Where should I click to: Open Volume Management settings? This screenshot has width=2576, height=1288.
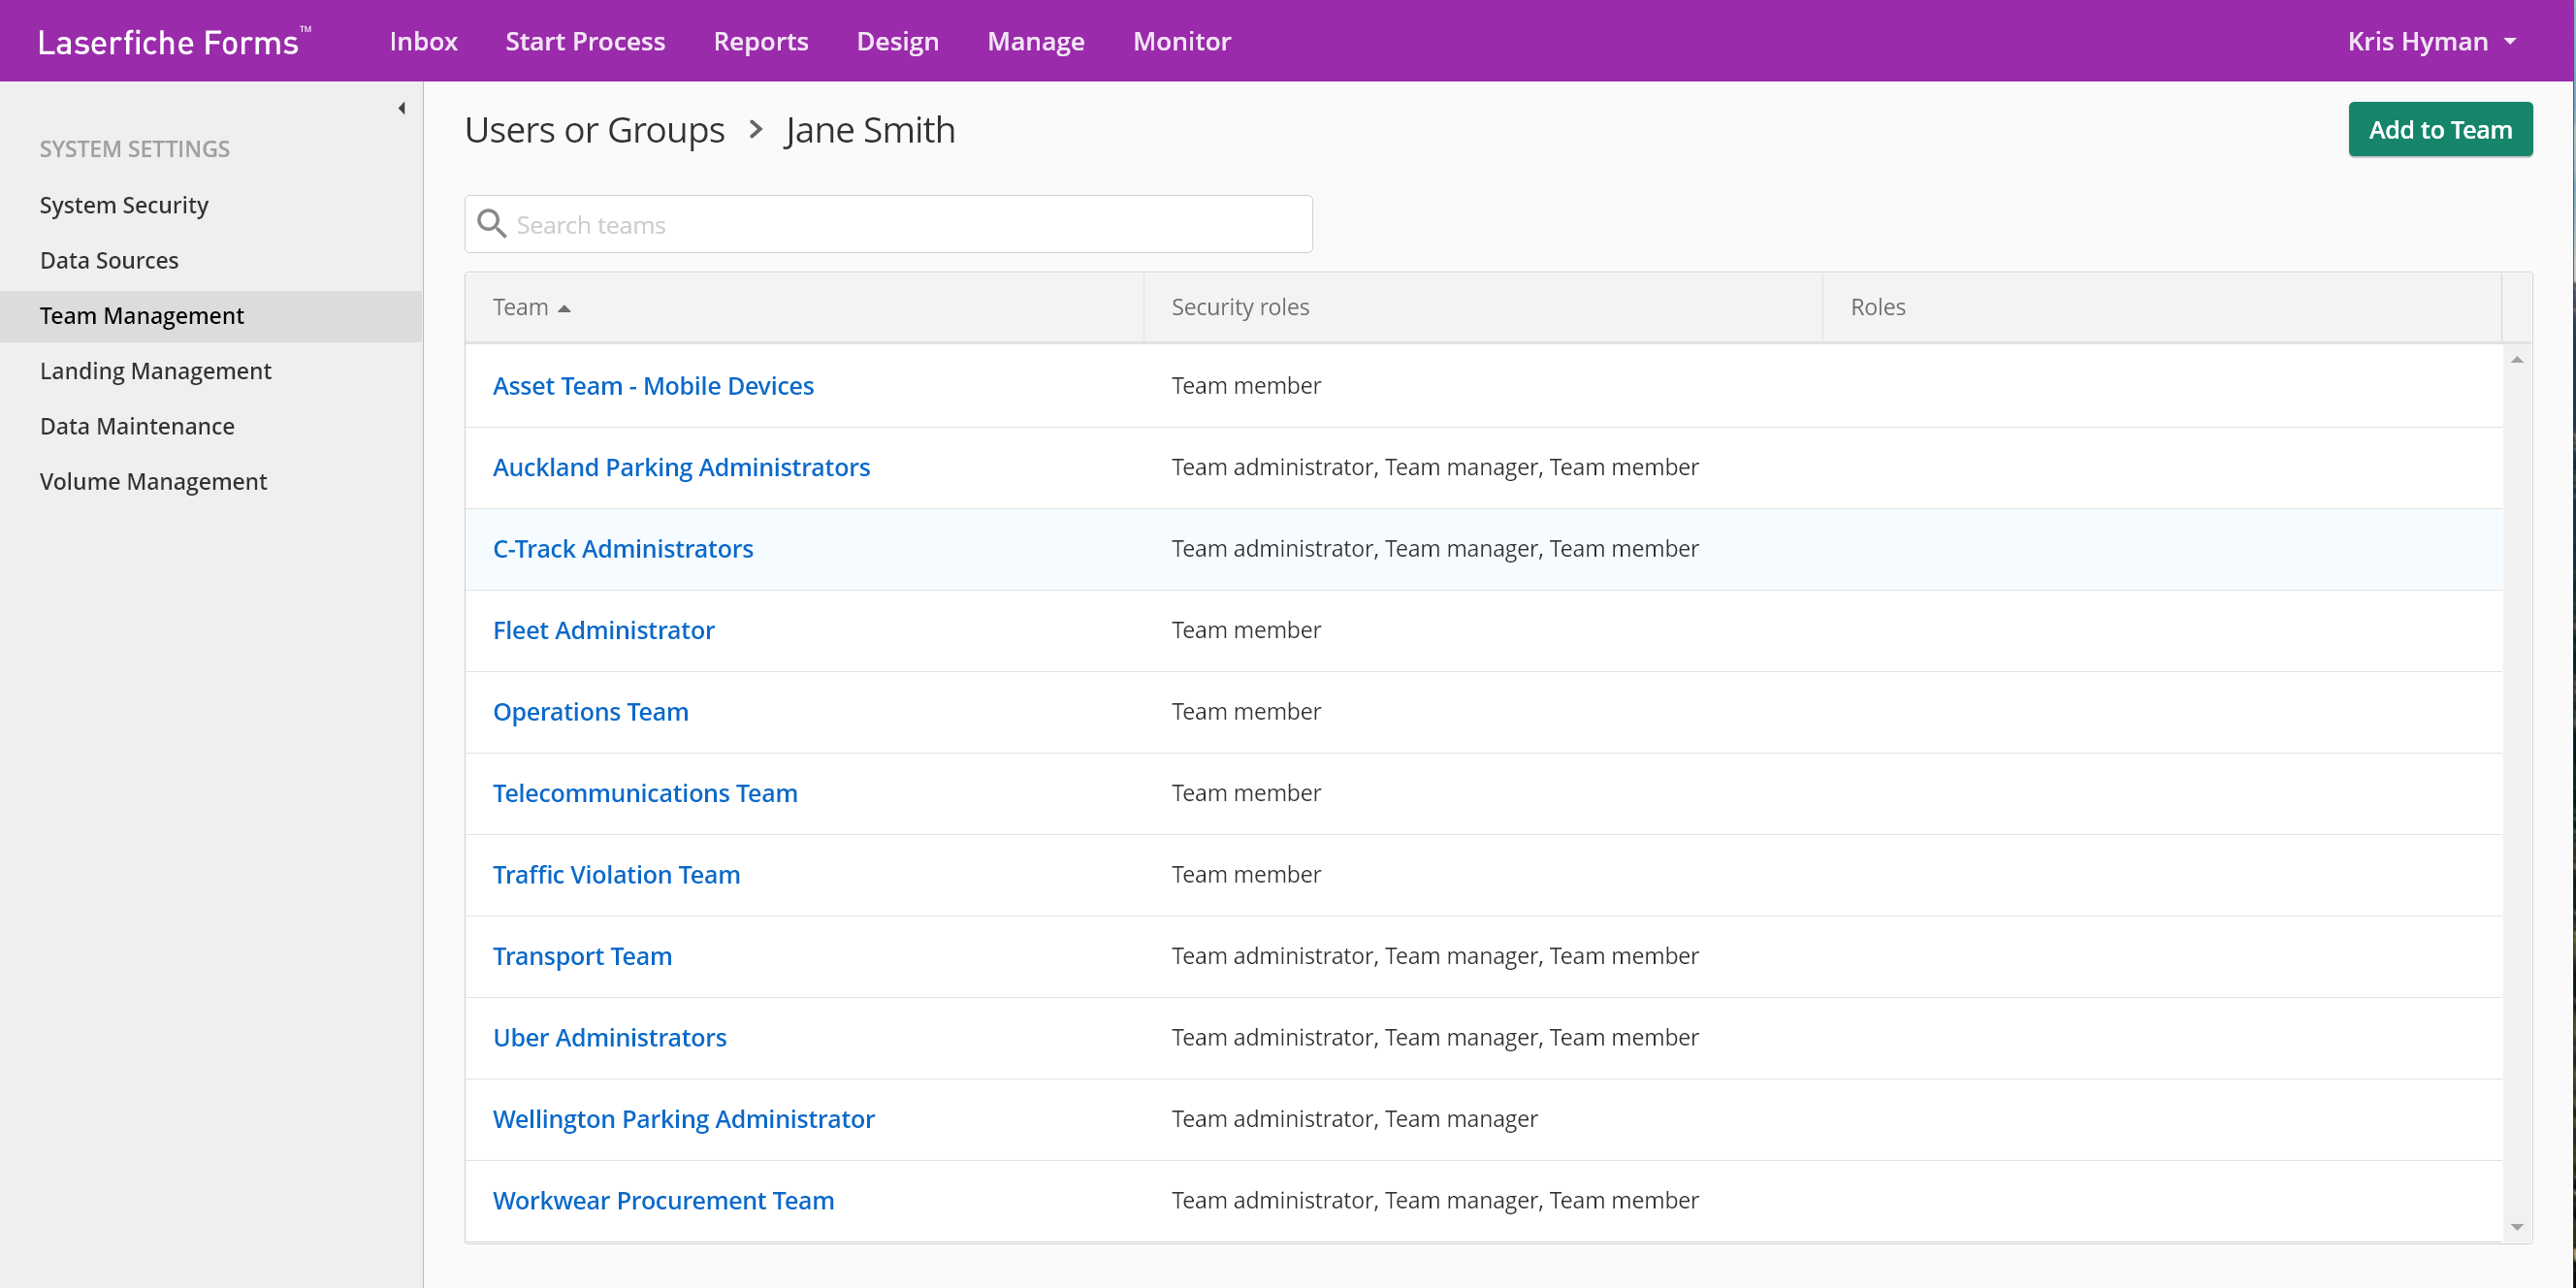click(x=153, y=482)
